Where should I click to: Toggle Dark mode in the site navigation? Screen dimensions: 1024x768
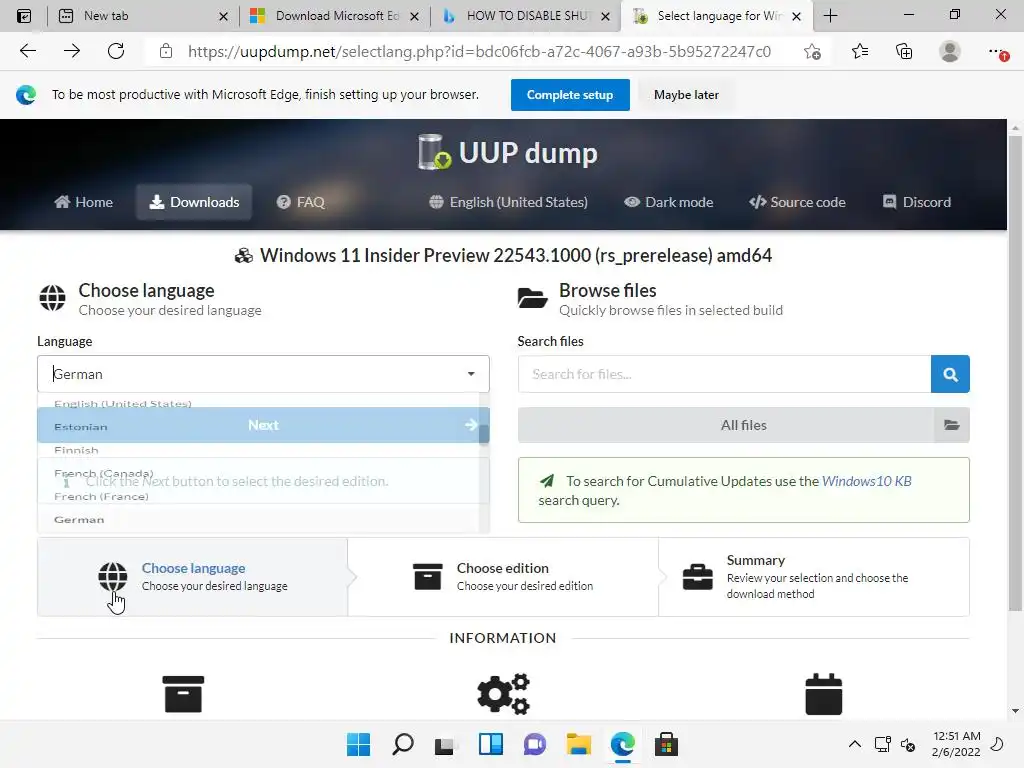pyautogui.click(x=669, y=202)
